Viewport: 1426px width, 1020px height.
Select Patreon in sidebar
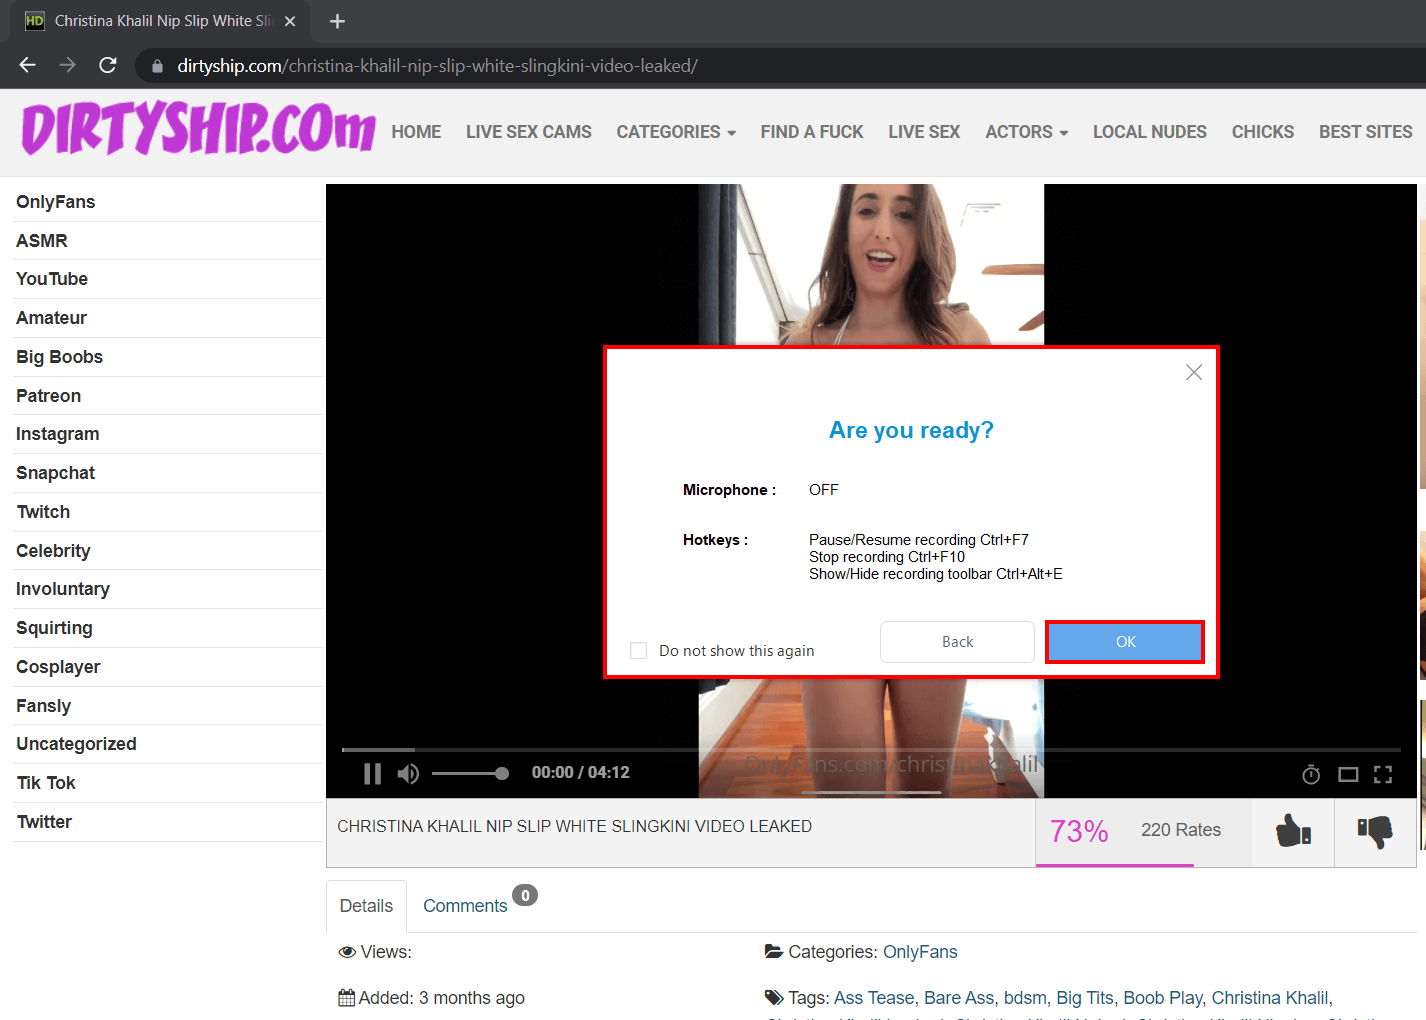tap(48, 396)
